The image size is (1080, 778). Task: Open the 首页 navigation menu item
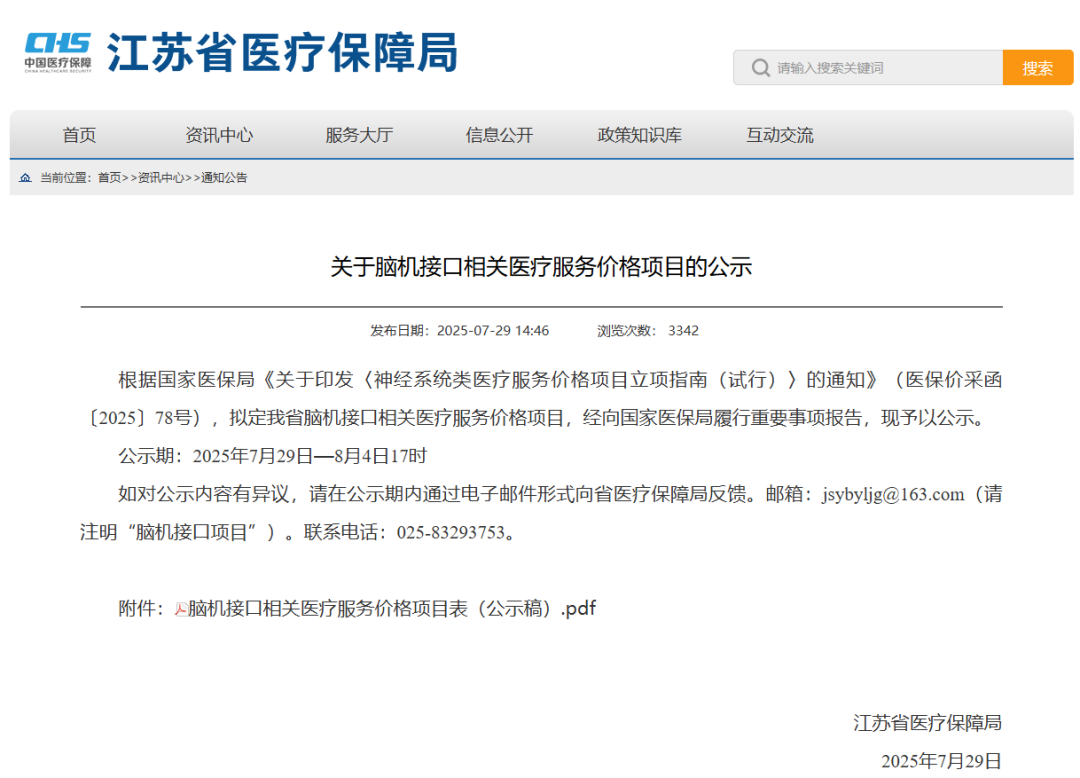(79, 135)
